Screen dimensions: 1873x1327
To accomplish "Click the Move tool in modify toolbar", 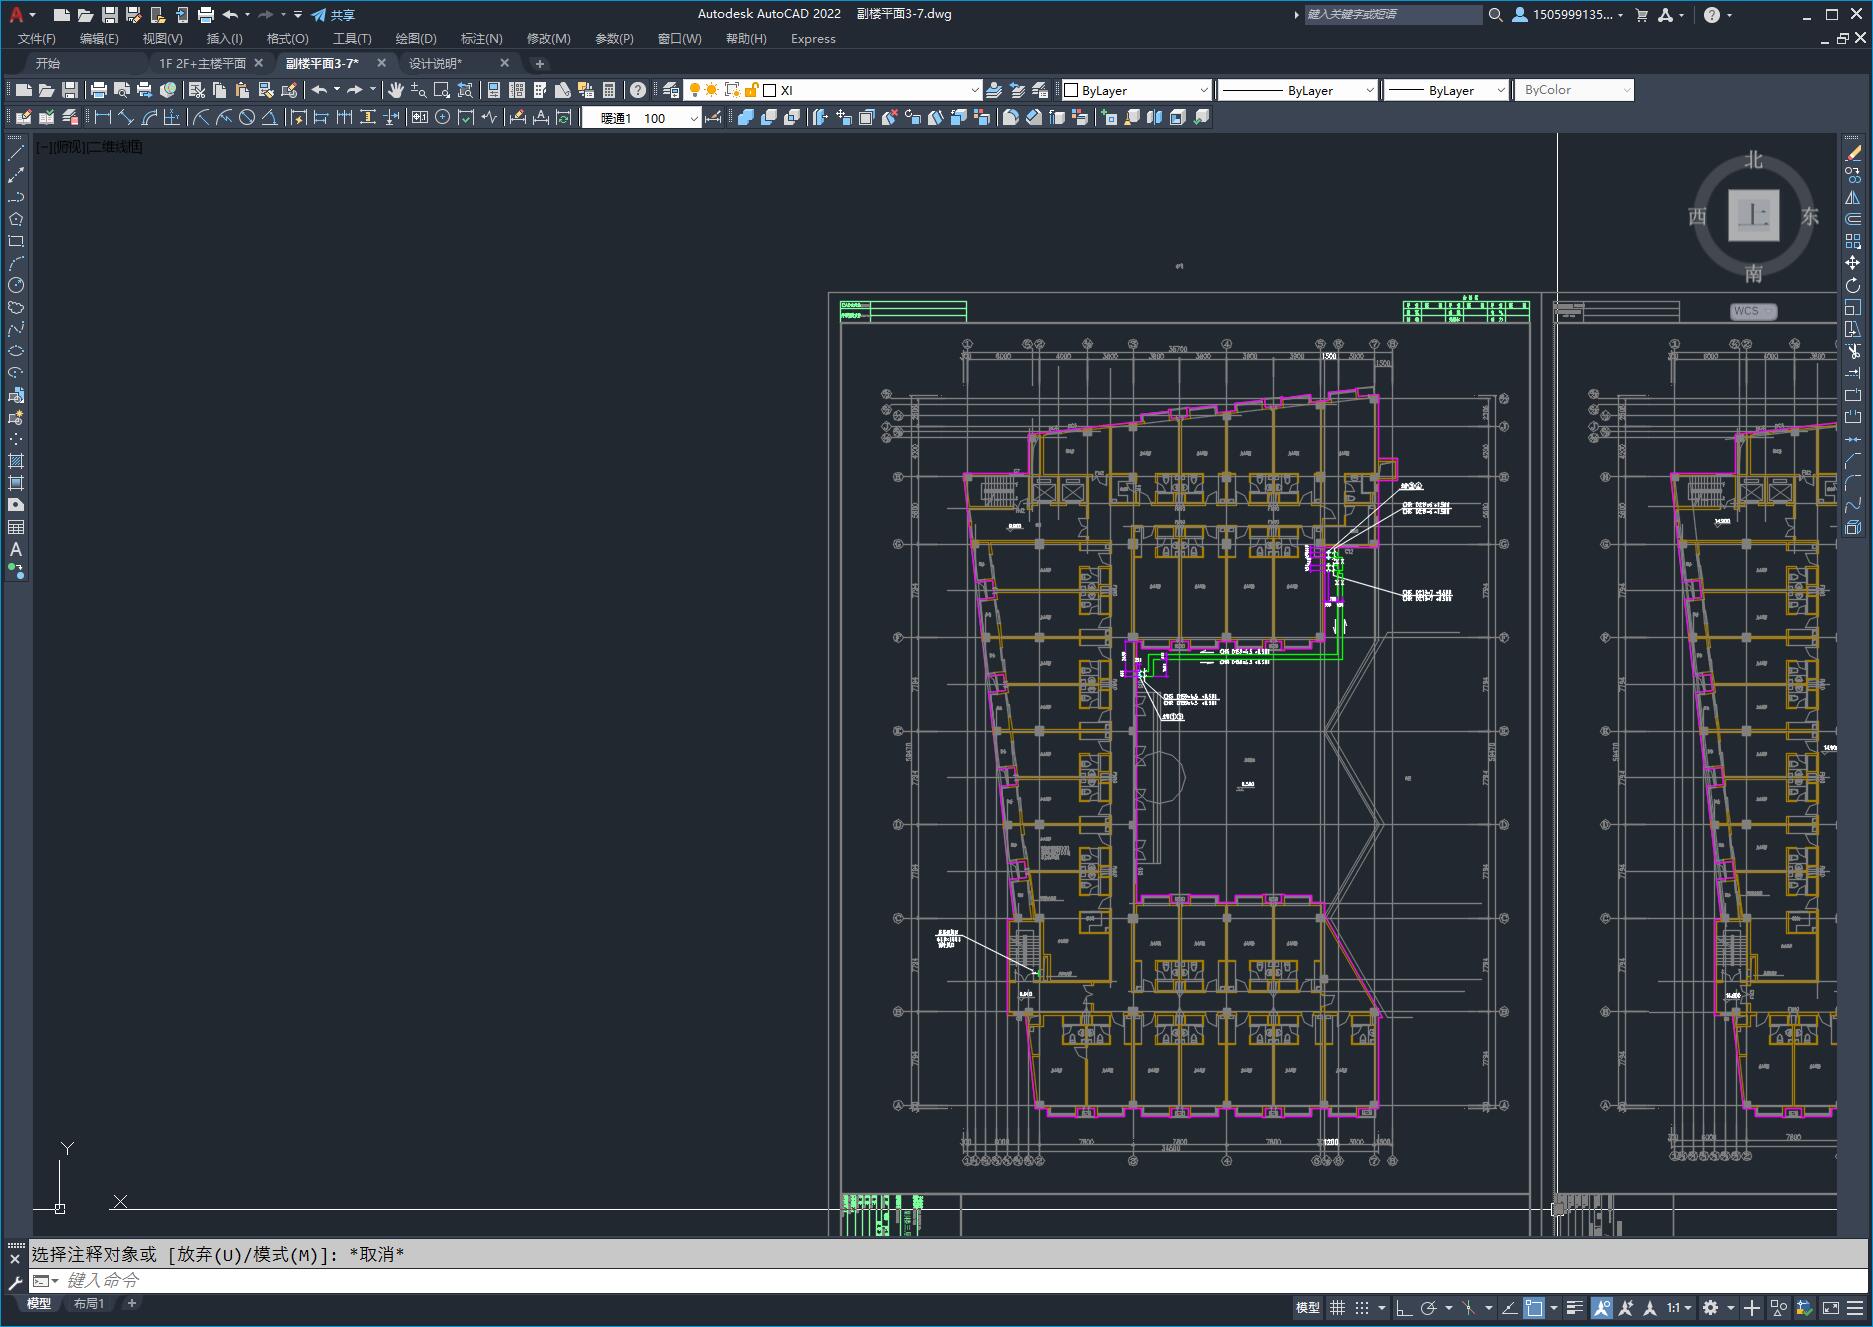I will [x=1853, y=263].
